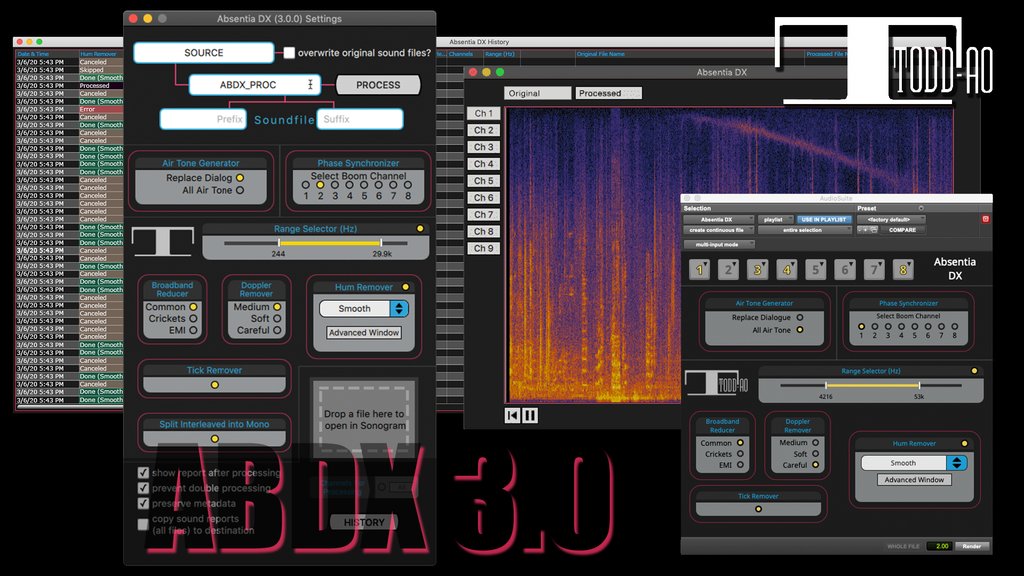
Task: Select Ch 4 in sonogram channel list
Action: (483, 164)
